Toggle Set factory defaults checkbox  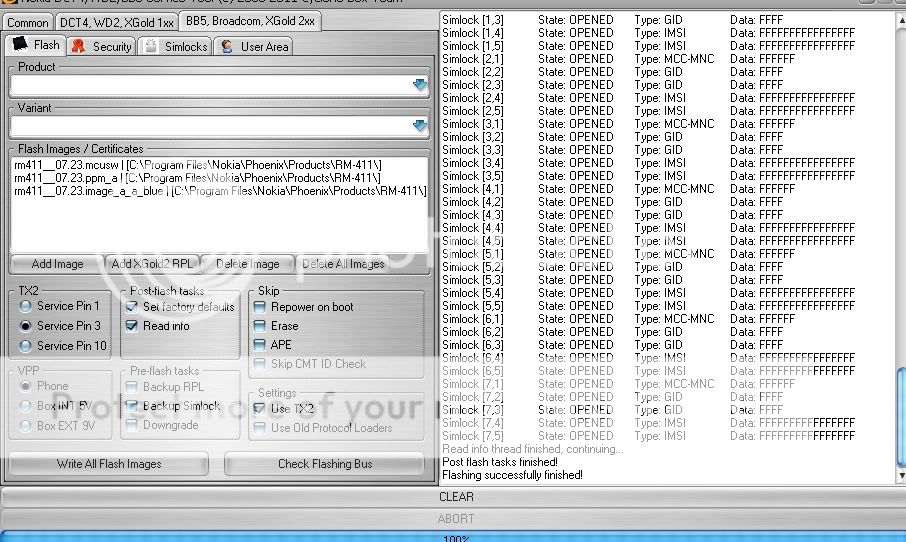[x=132, y=306]
